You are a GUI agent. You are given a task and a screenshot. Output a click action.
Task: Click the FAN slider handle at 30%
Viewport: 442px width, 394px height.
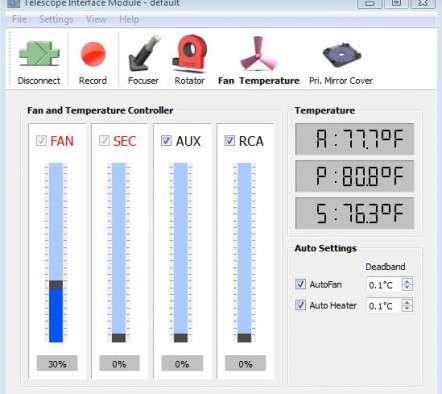[56, 285]
